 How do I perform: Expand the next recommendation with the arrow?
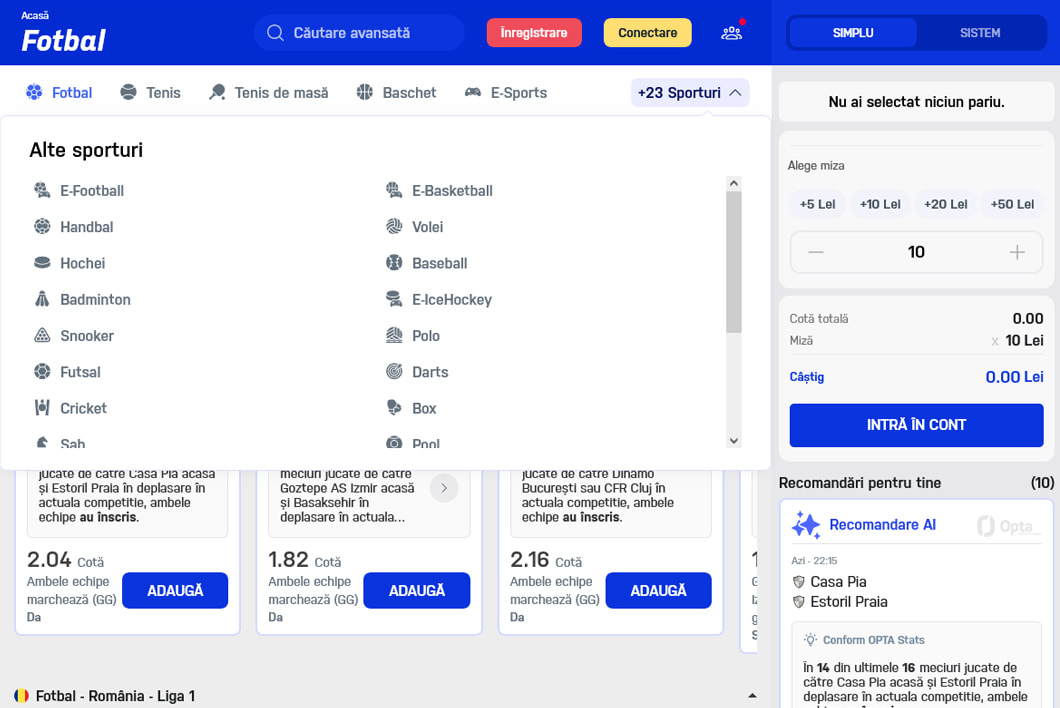tap(444, 490)
